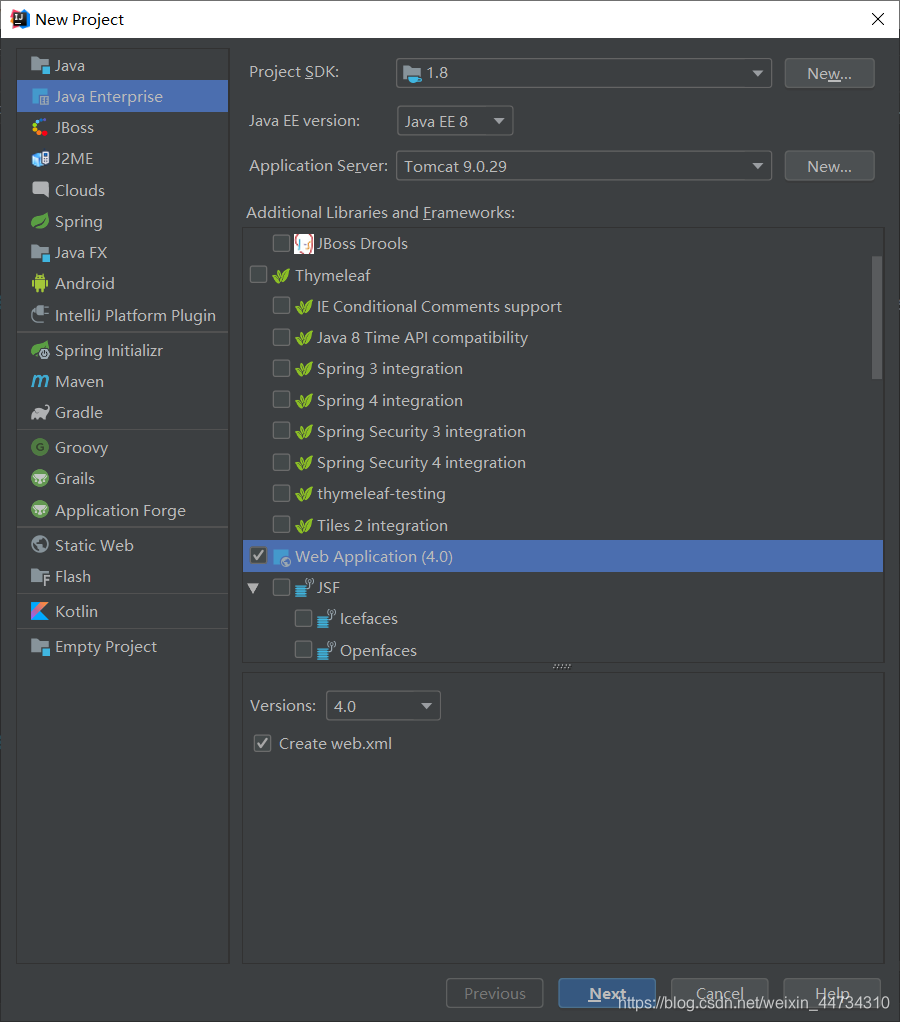Click the Application Forge icon

[40, 510]
